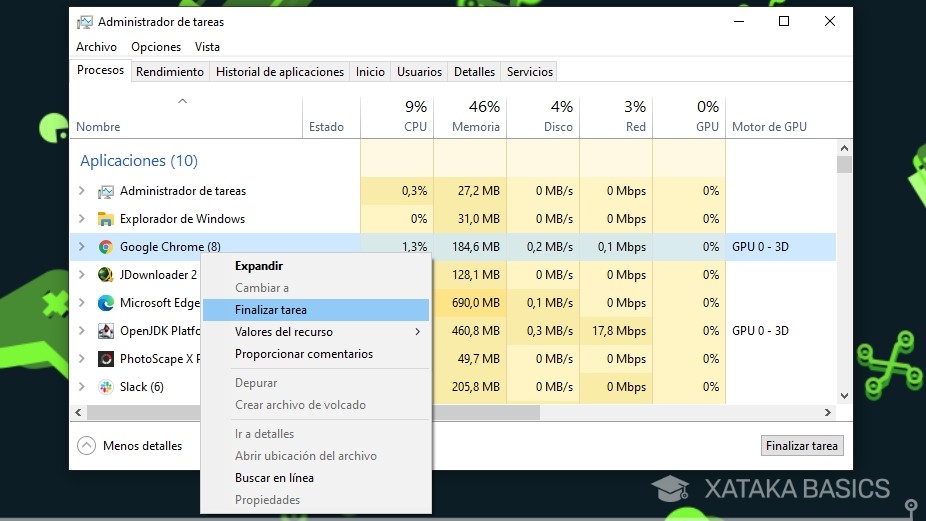Expand the Microsoft Edge process row
The image size is (926, 521).
(x=82, y=302)
